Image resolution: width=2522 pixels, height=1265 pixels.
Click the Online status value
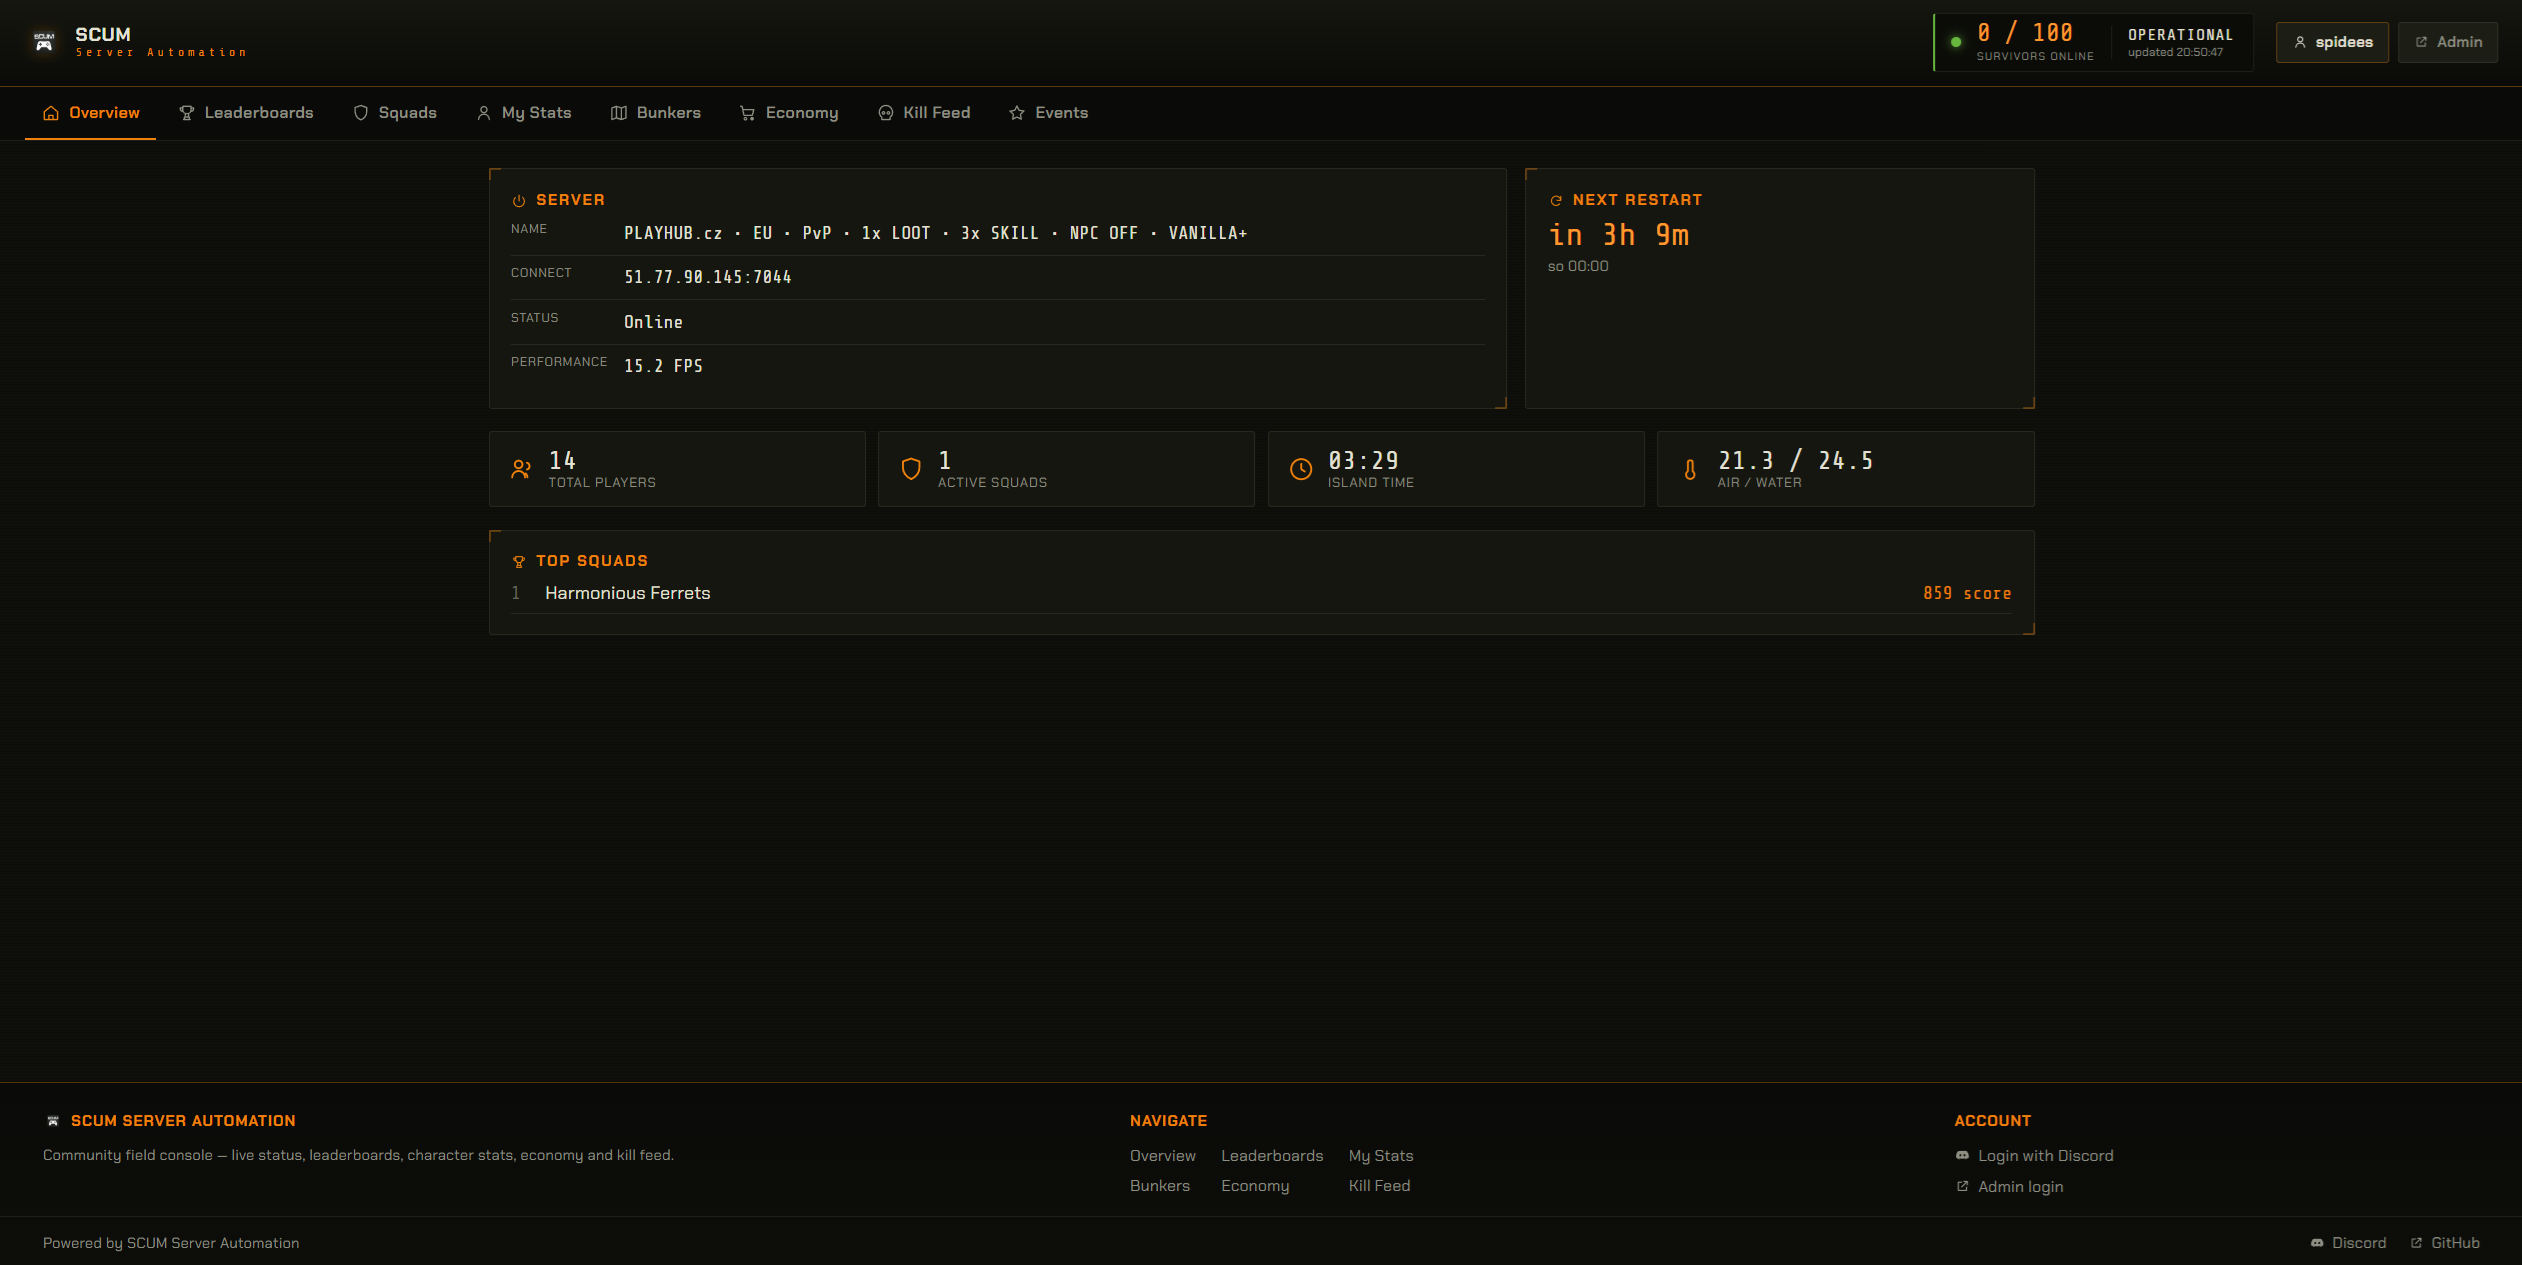[x=653, y=322]
